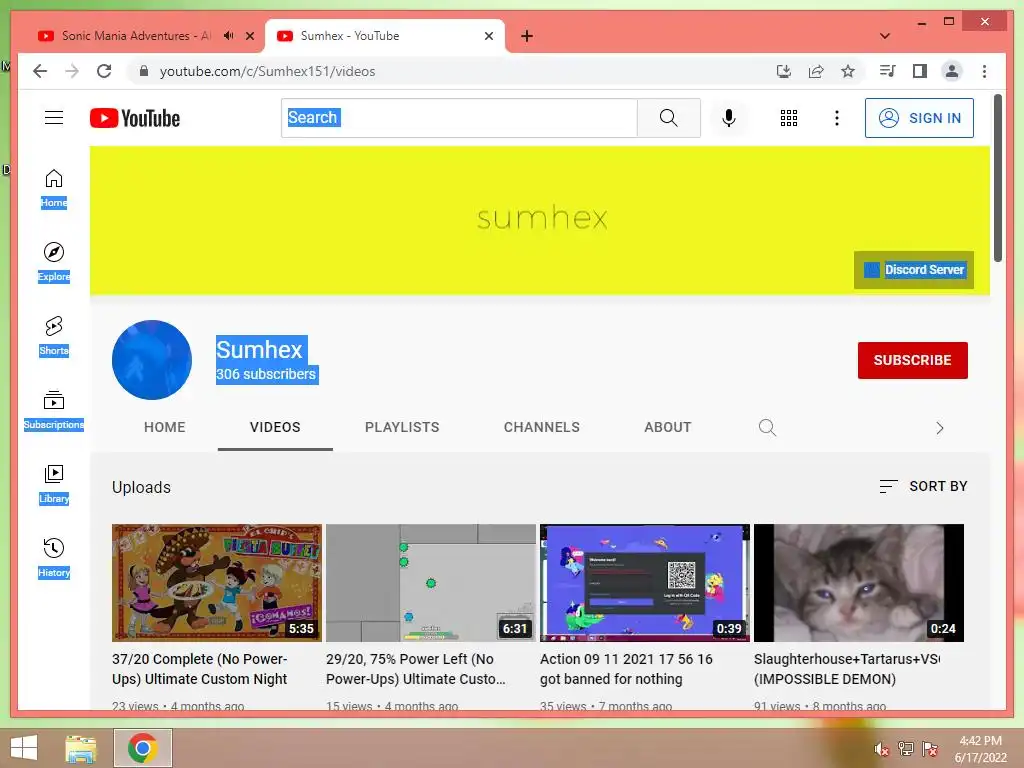Open the gray map 6:31 video thumbnail
Viewport: 1024px width, 768px height.
coord(431,583)
